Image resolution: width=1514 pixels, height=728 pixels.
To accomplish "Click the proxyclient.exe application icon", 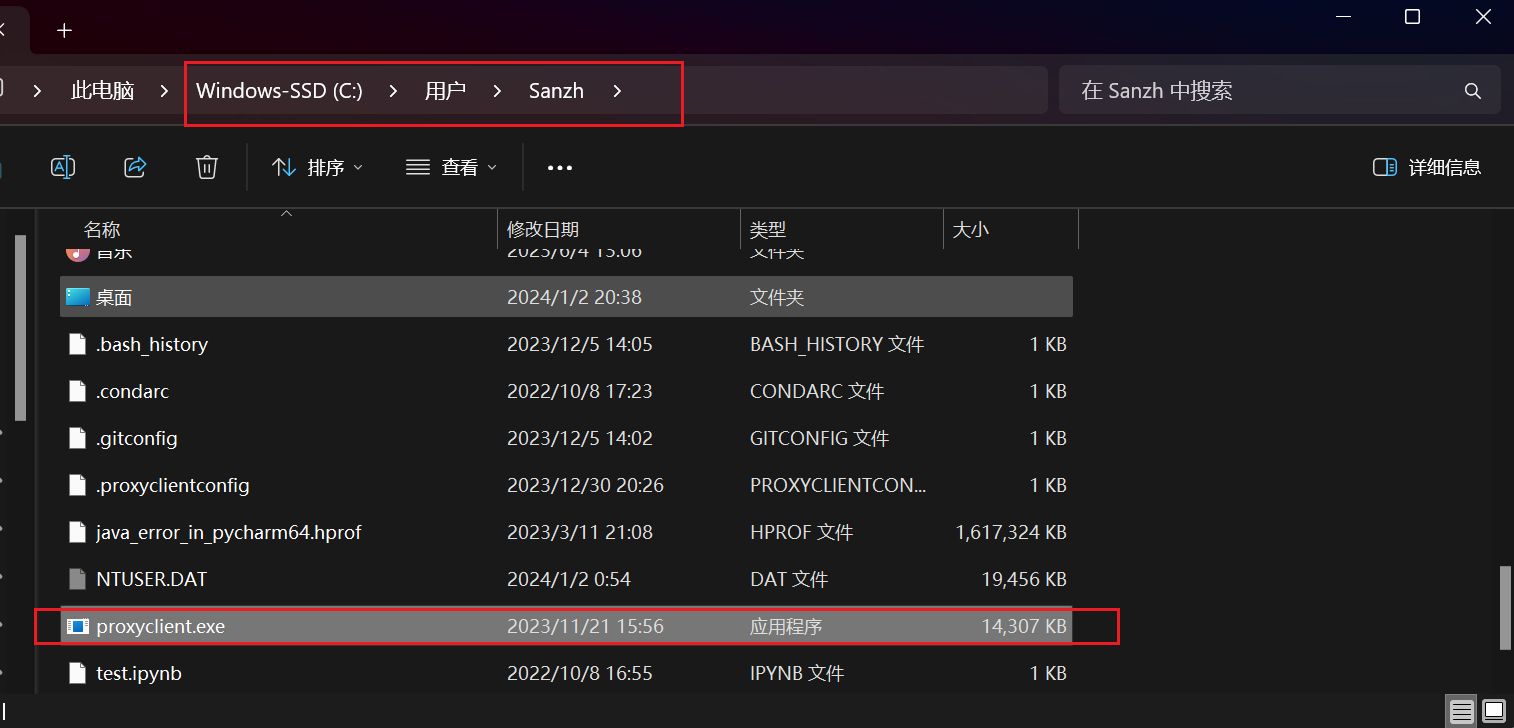I will (78, 626).
